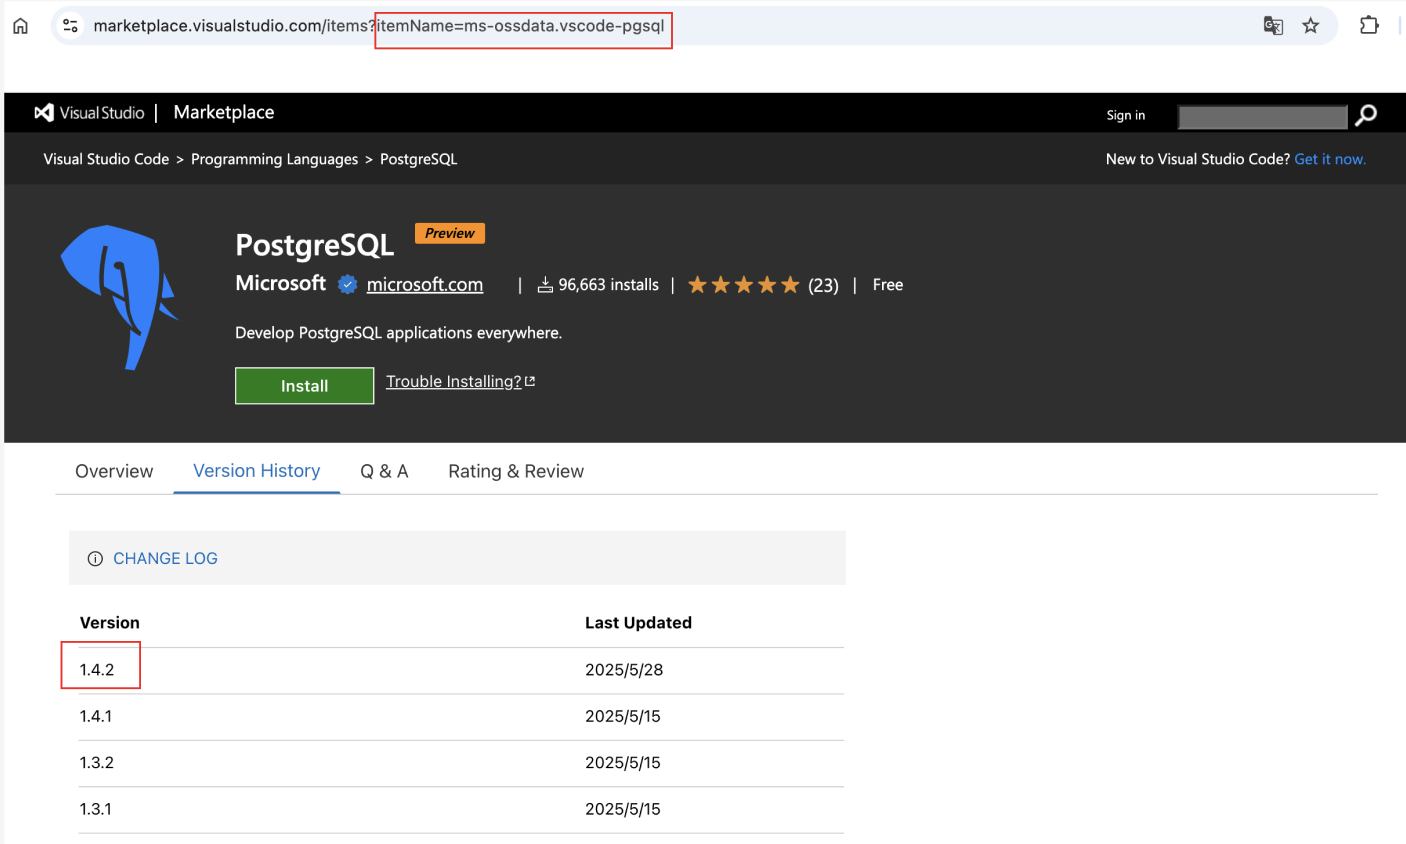Bookmark this page with star icon

coord(1311,26)
